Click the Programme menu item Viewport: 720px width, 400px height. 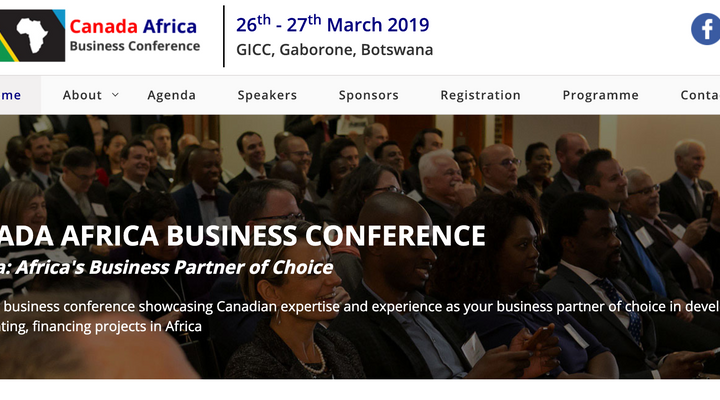600,95
